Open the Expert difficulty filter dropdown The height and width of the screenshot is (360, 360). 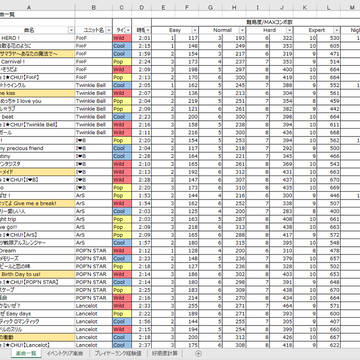pyautogui.click(x=337, y=30)
